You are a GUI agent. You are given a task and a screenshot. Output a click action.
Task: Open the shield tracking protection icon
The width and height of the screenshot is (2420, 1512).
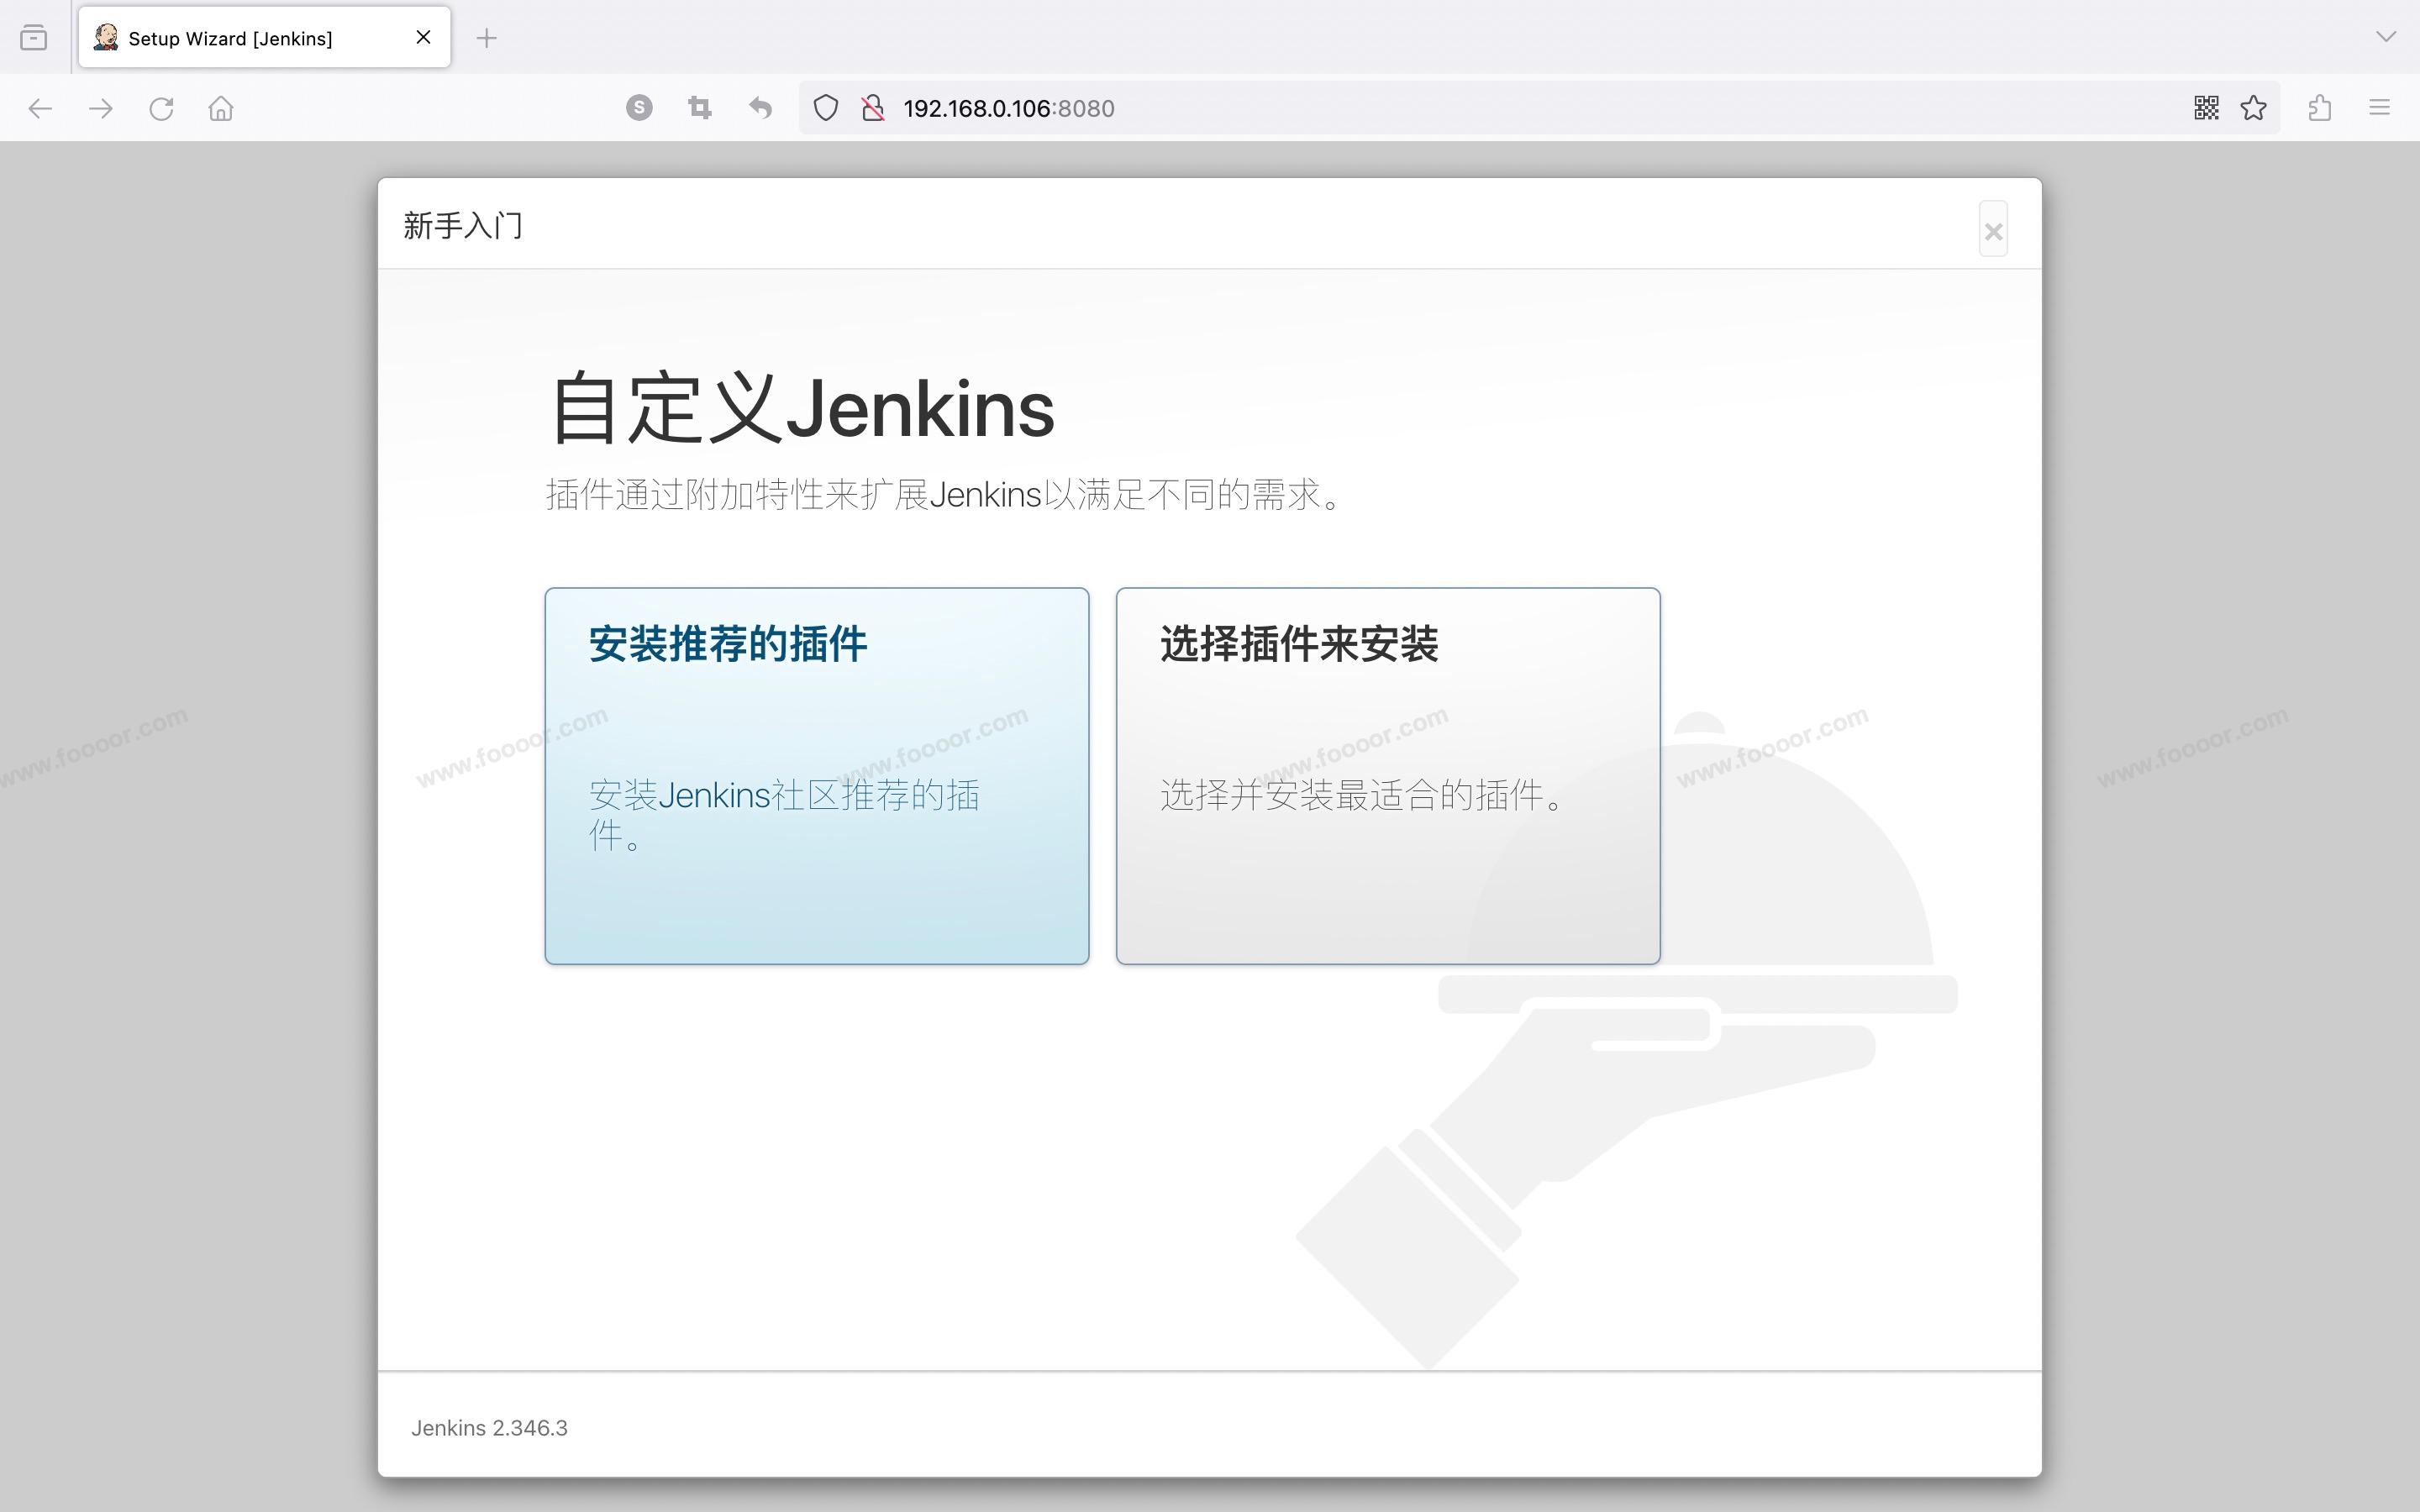click(825, 108)
